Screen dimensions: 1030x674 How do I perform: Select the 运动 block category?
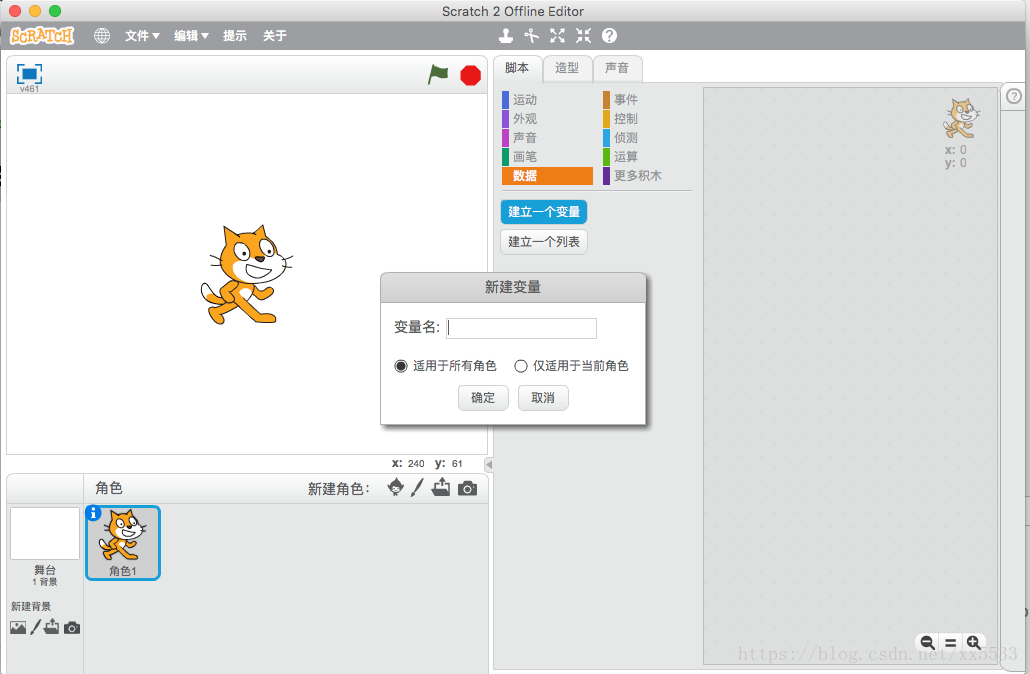(x=547, y=100)
